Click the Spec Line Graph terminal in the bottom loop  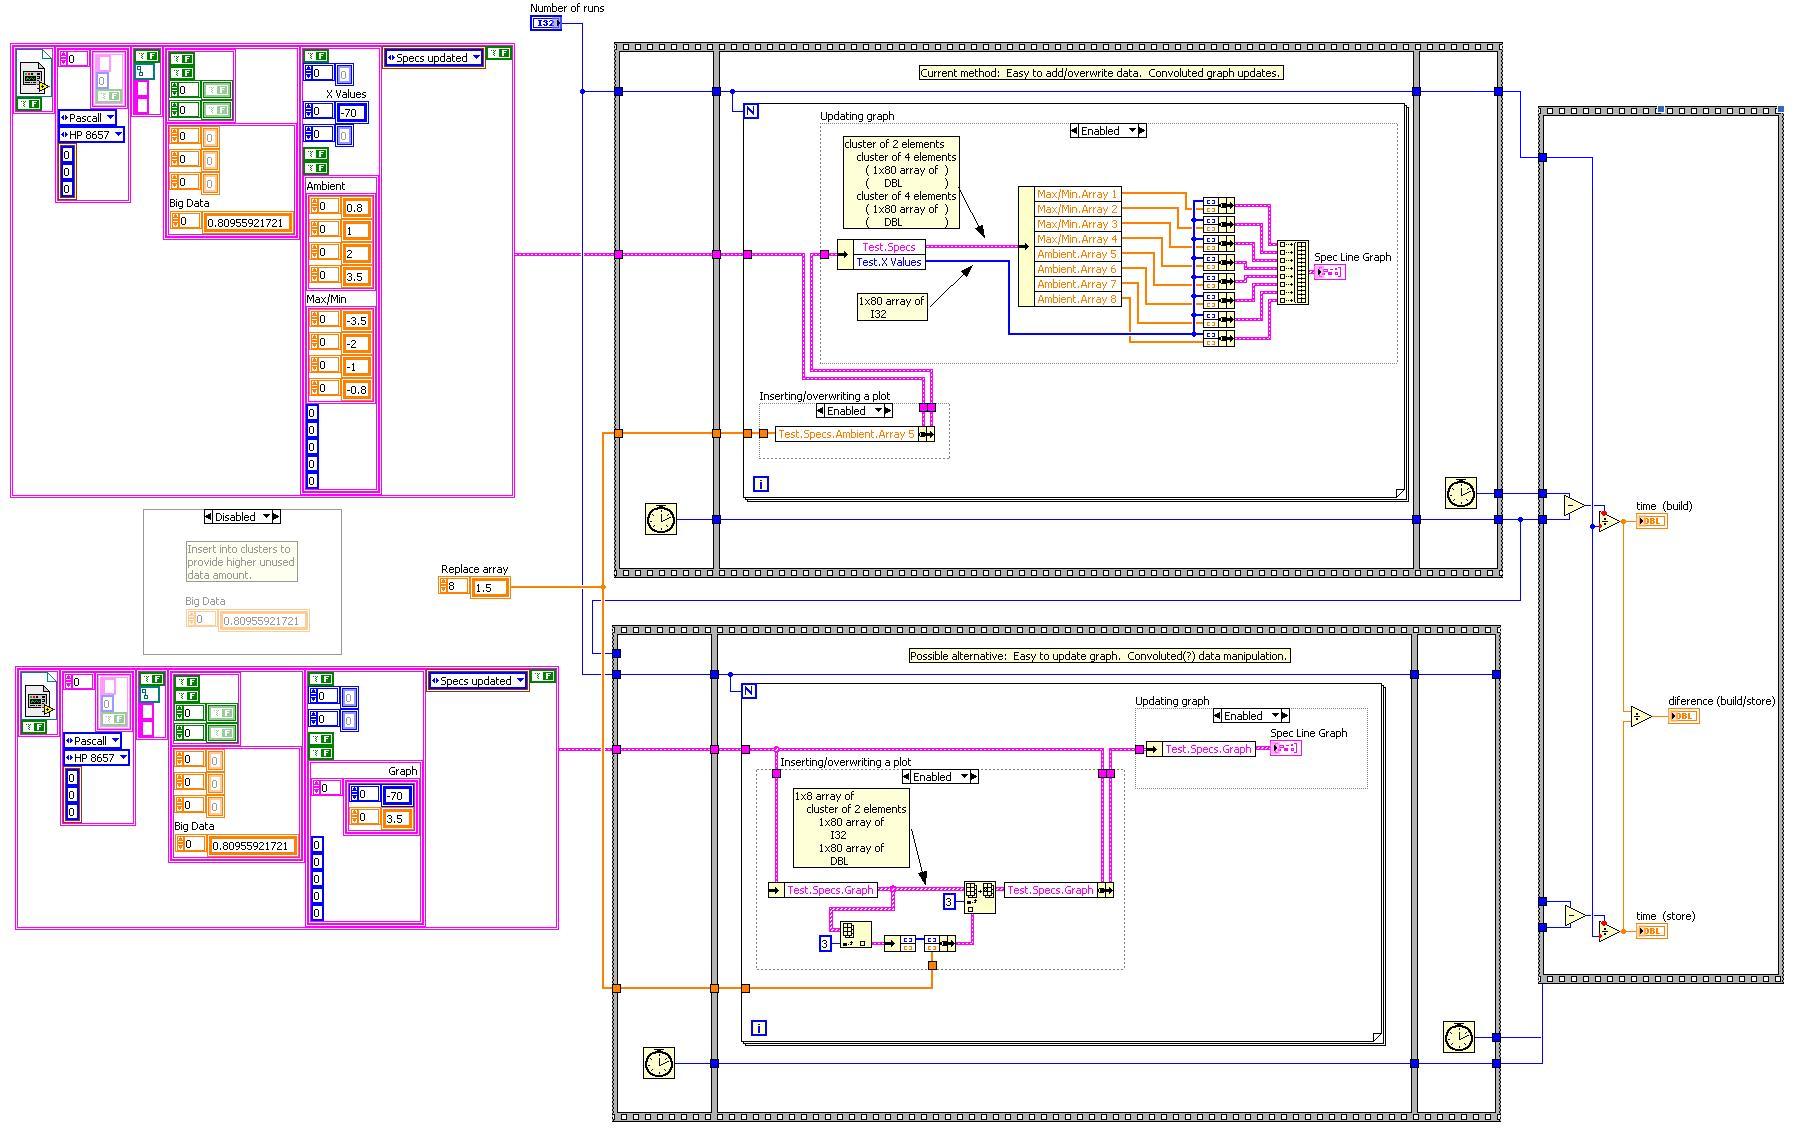1285,748
